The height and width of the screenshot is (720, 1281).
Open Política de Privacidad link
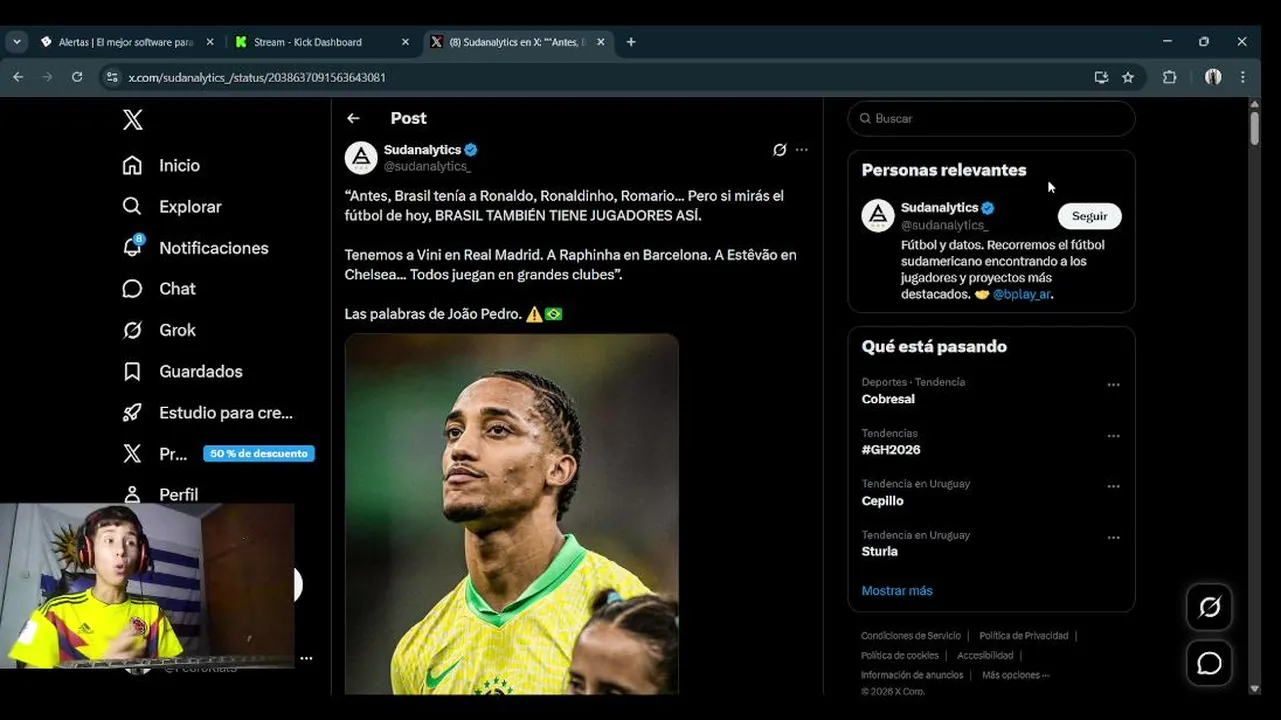1023,636
